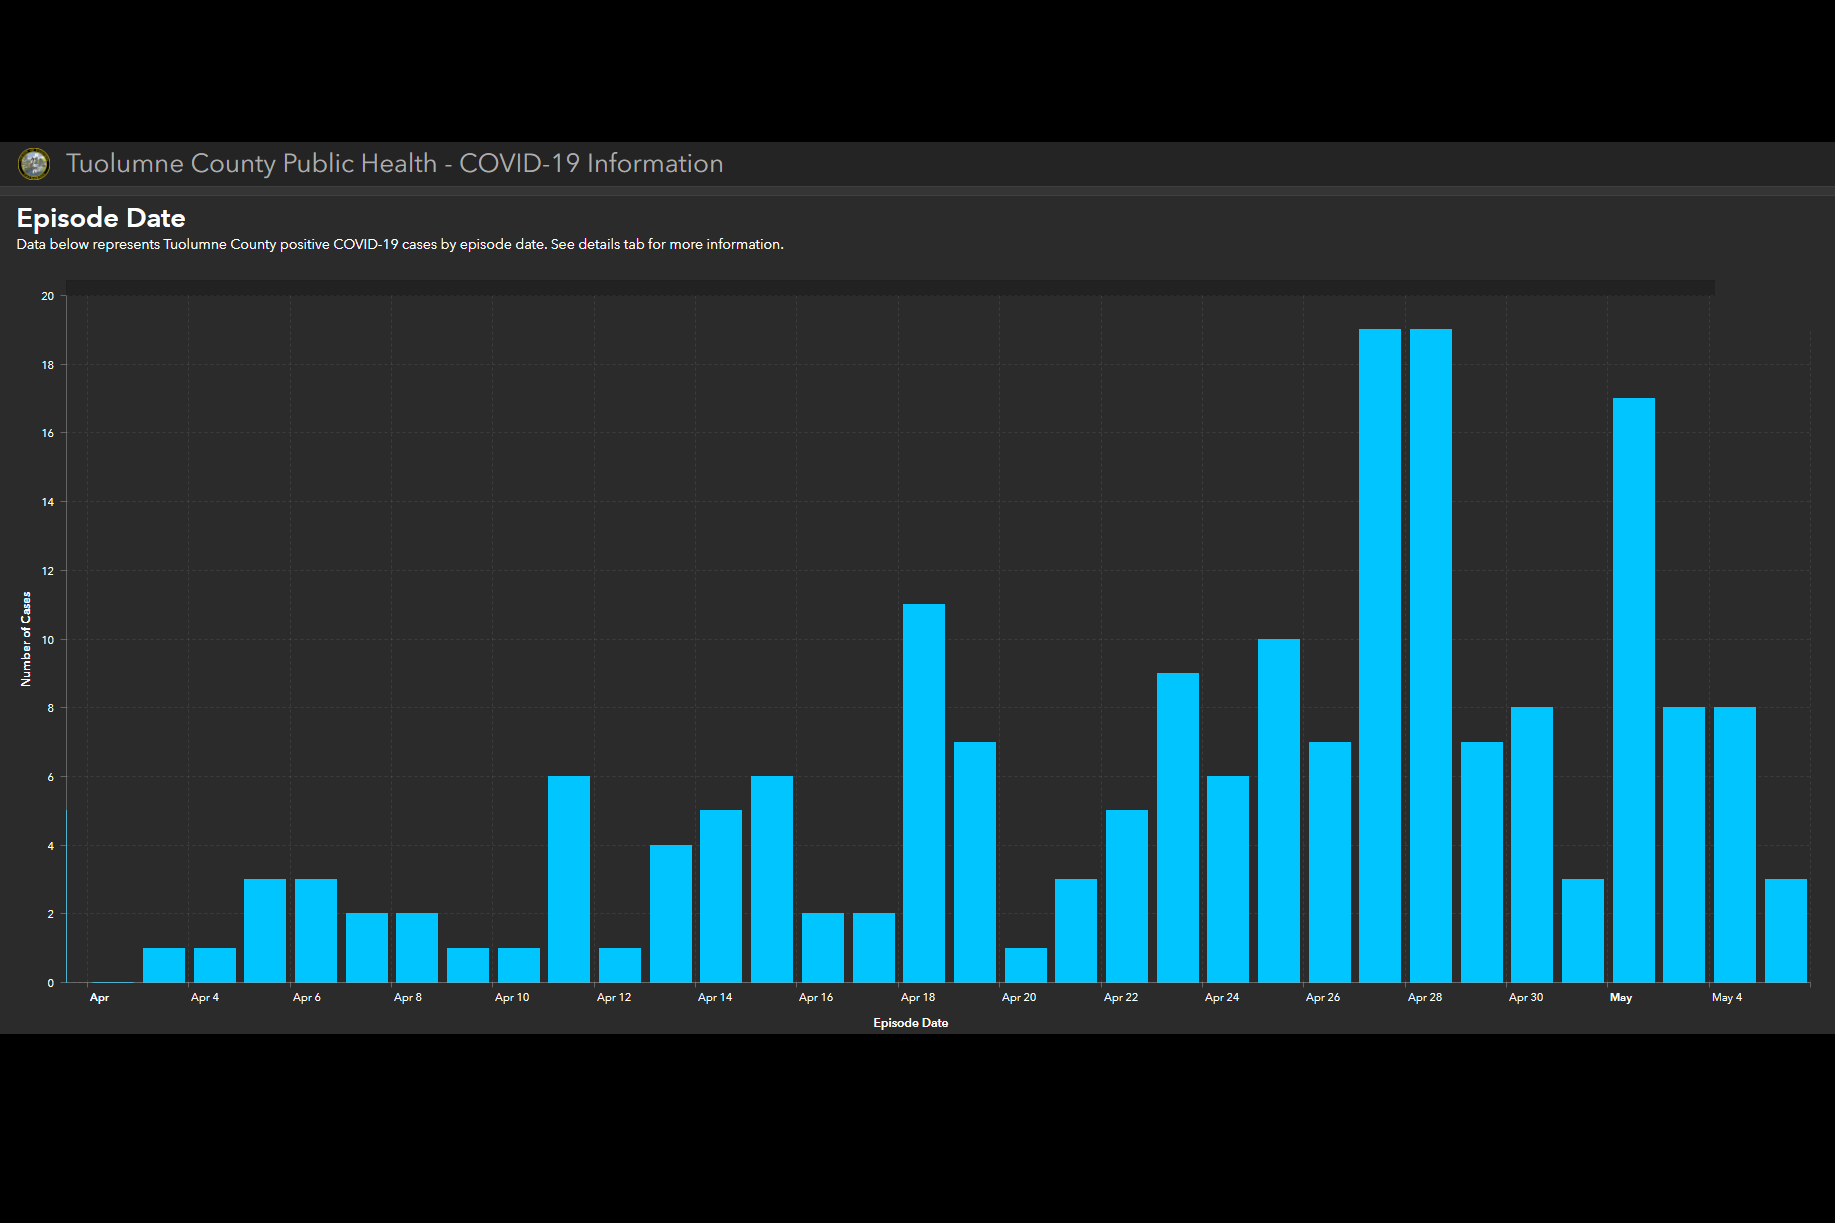Select the Episode Date heading text
This screenshot has height=1223, width=1835.
(x=101, y=218)
